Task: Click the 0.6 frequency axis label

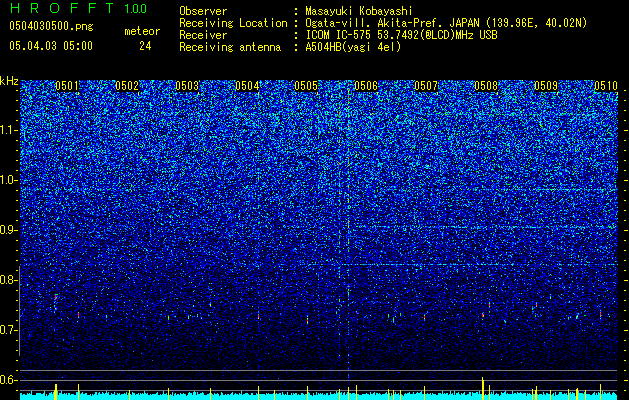Action: [x=9, y=380]
